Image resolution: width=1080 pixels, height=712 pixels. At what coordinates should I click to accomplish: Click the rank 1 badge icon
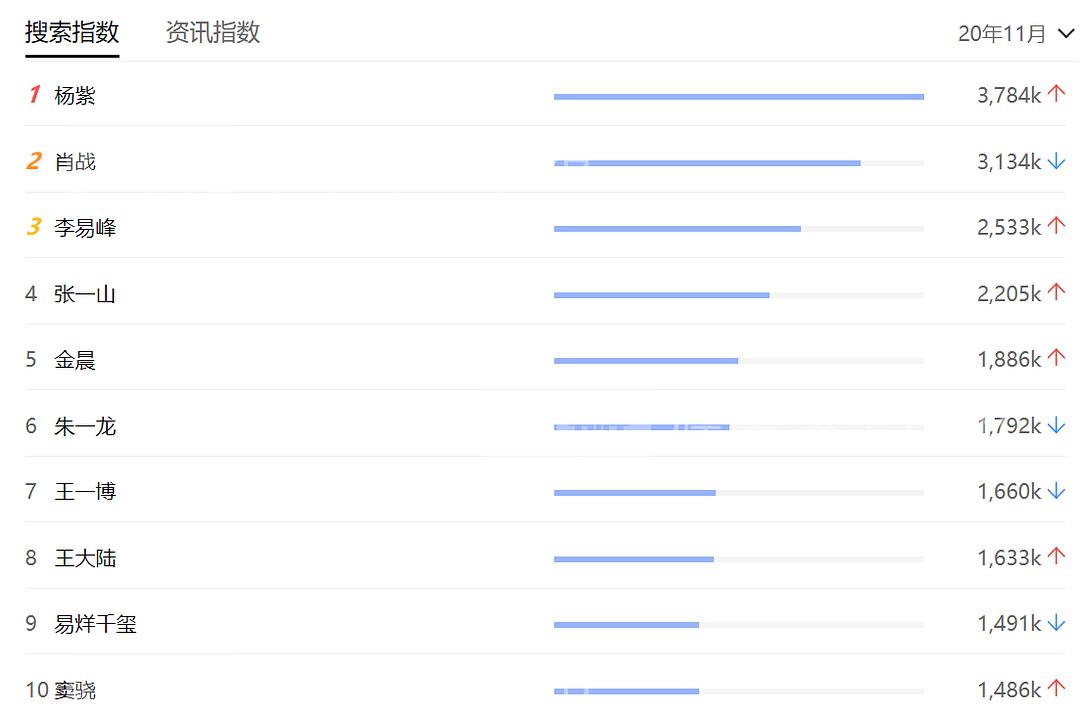(x=34, y=94)
